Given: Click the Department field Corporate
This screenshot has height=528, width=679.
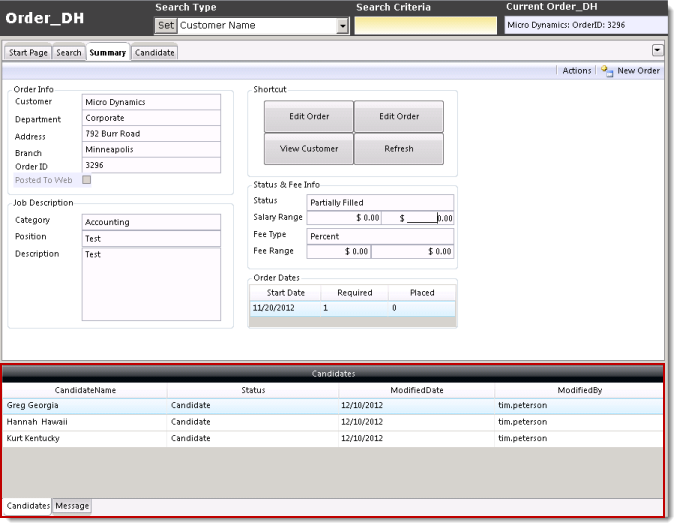Looking at the screenshot, I should point(151,118).
